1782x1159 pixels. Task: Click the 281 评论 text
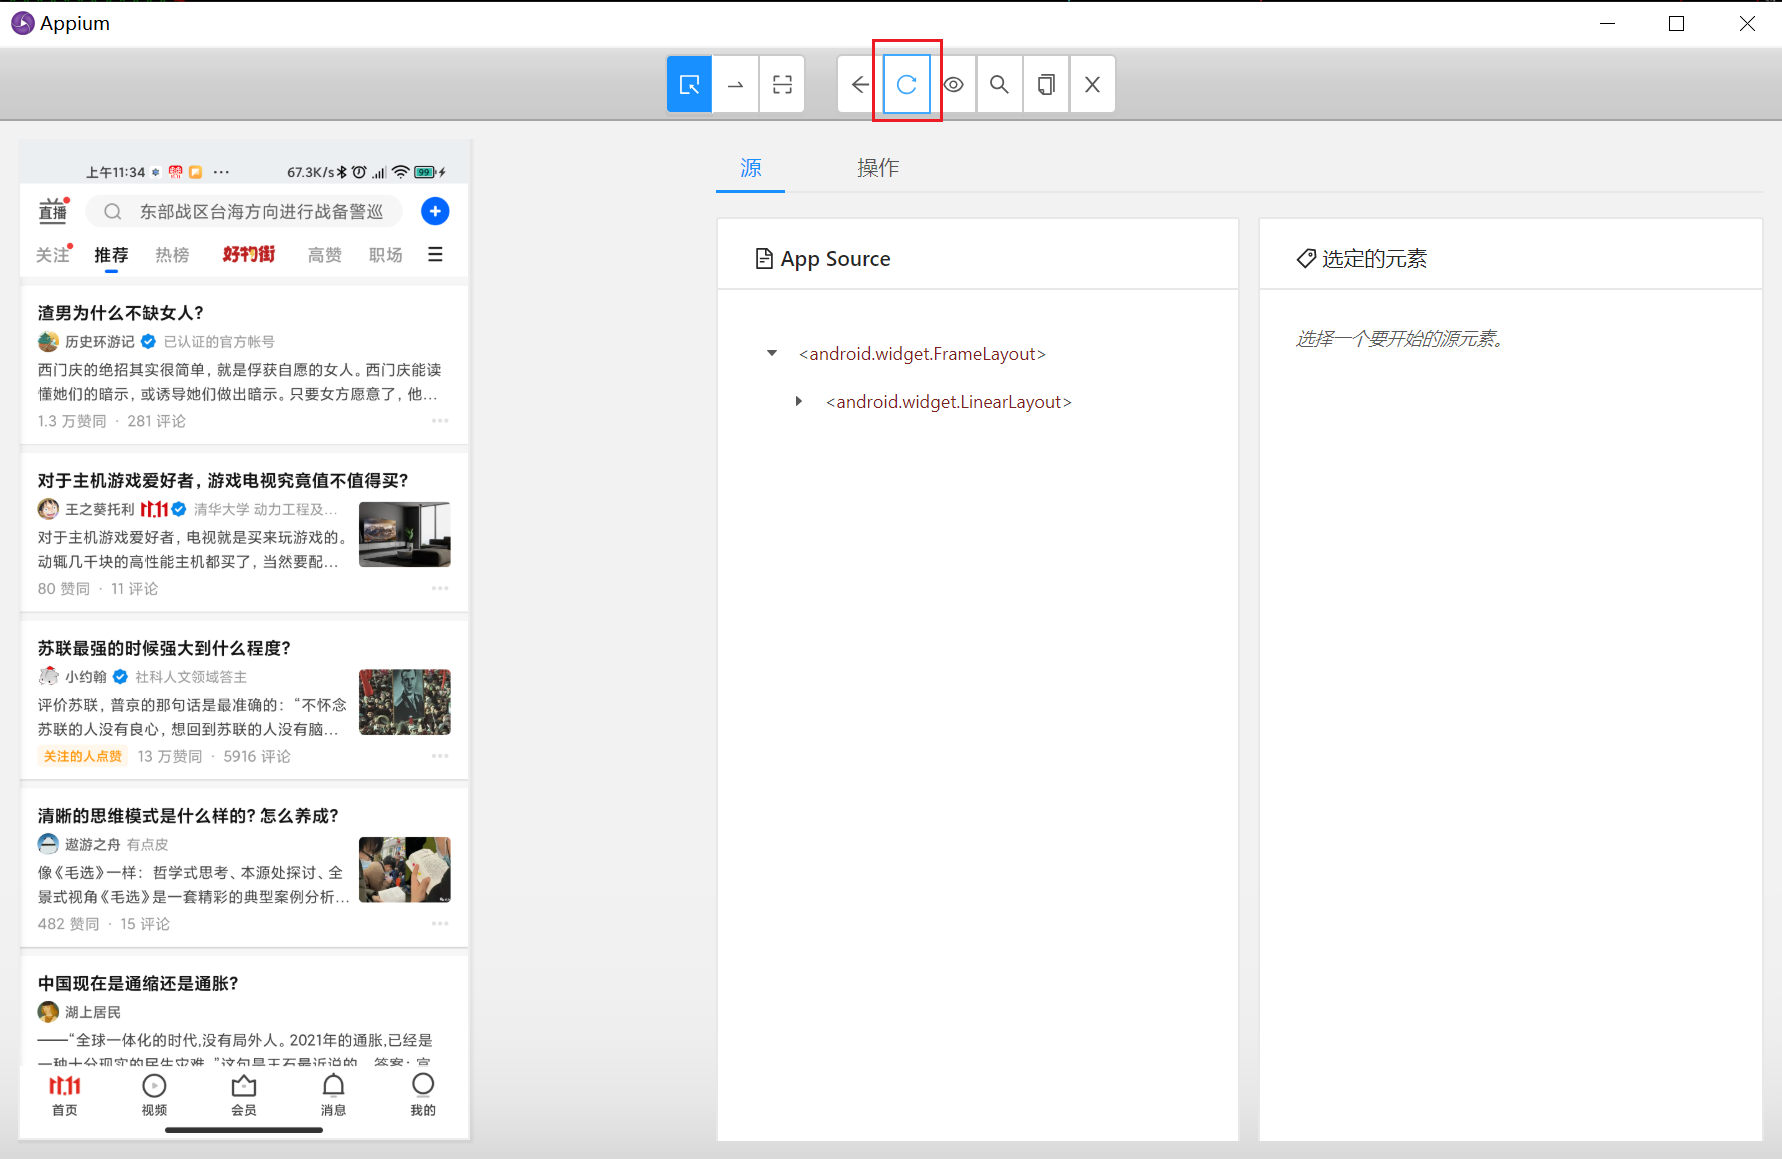[x=156, y=421]
